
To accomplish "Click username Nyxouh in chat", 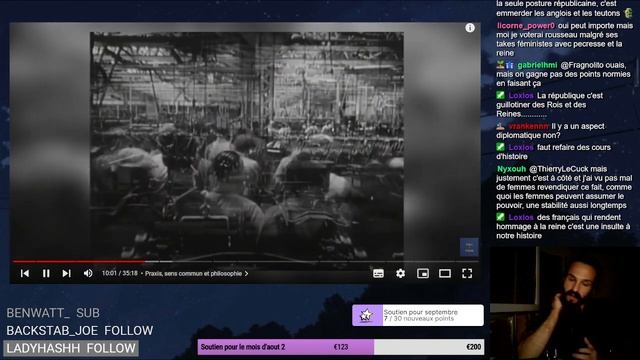I will [x=511, y=169].
